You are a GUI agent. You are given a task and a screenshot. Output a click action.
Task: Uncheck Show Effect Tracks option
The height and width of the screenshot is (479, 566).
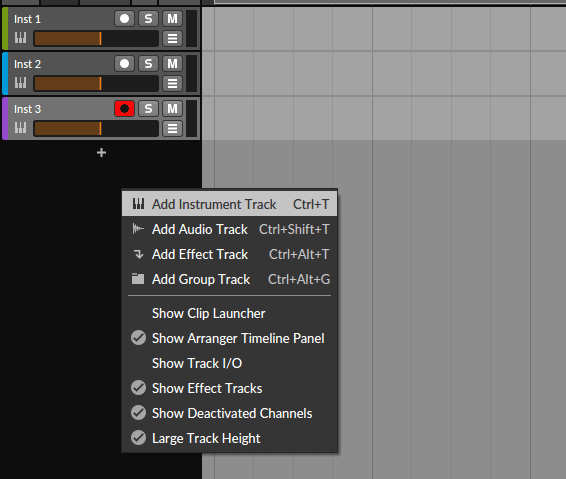click(230, 388)
